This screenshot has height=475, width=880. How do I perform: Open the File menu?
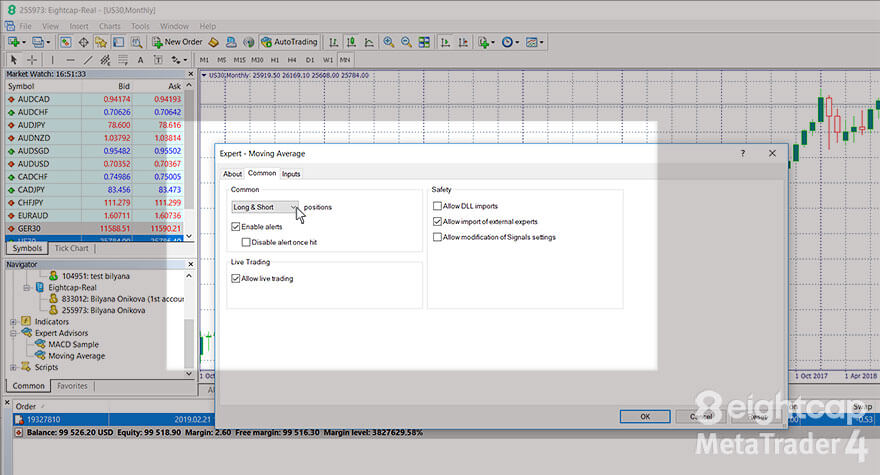(26, 26)
